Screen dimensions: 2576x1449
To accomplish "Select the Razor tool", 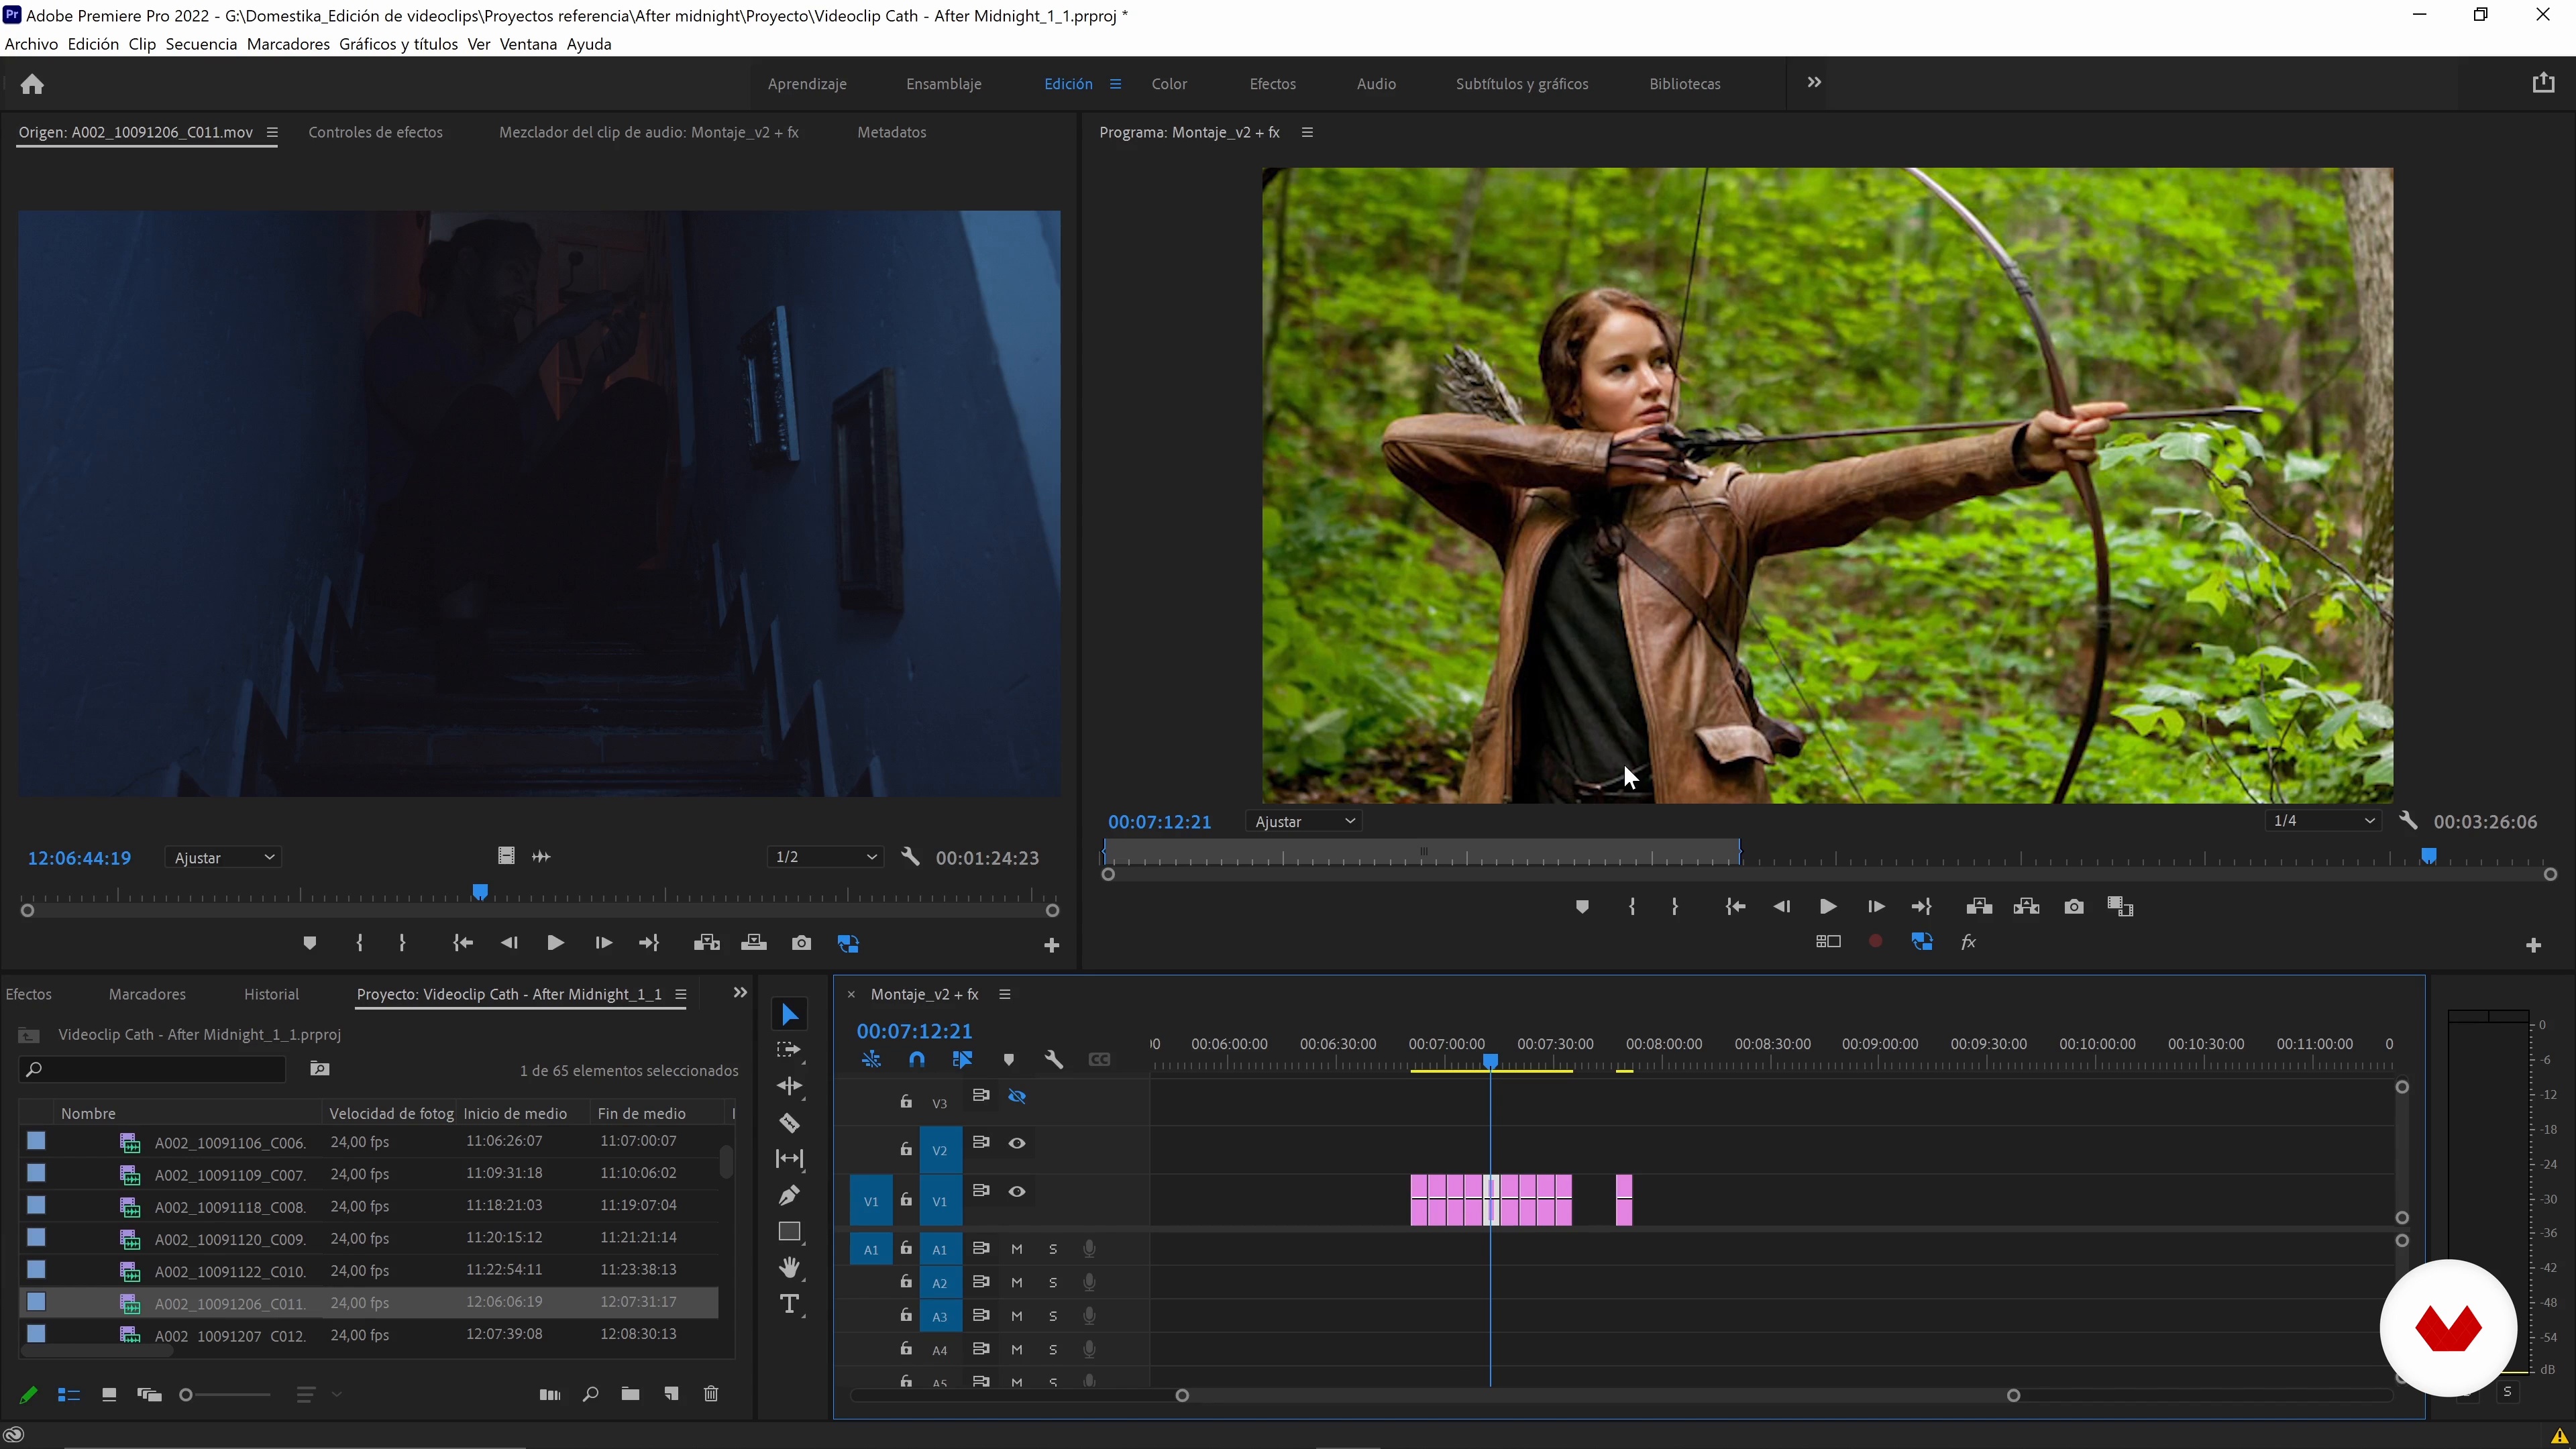I will click(789, 1123).
